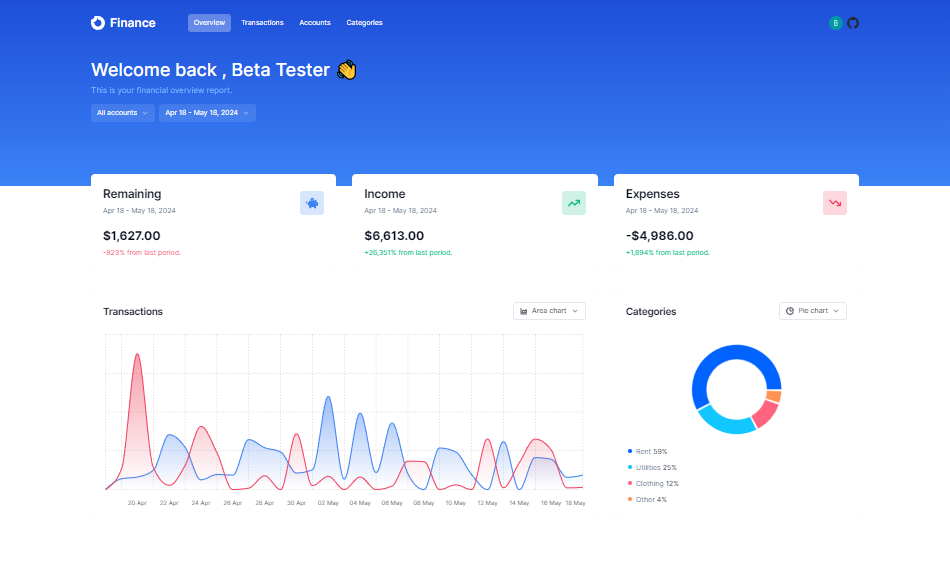Click the Remaining card title

[x=132, y=194]
